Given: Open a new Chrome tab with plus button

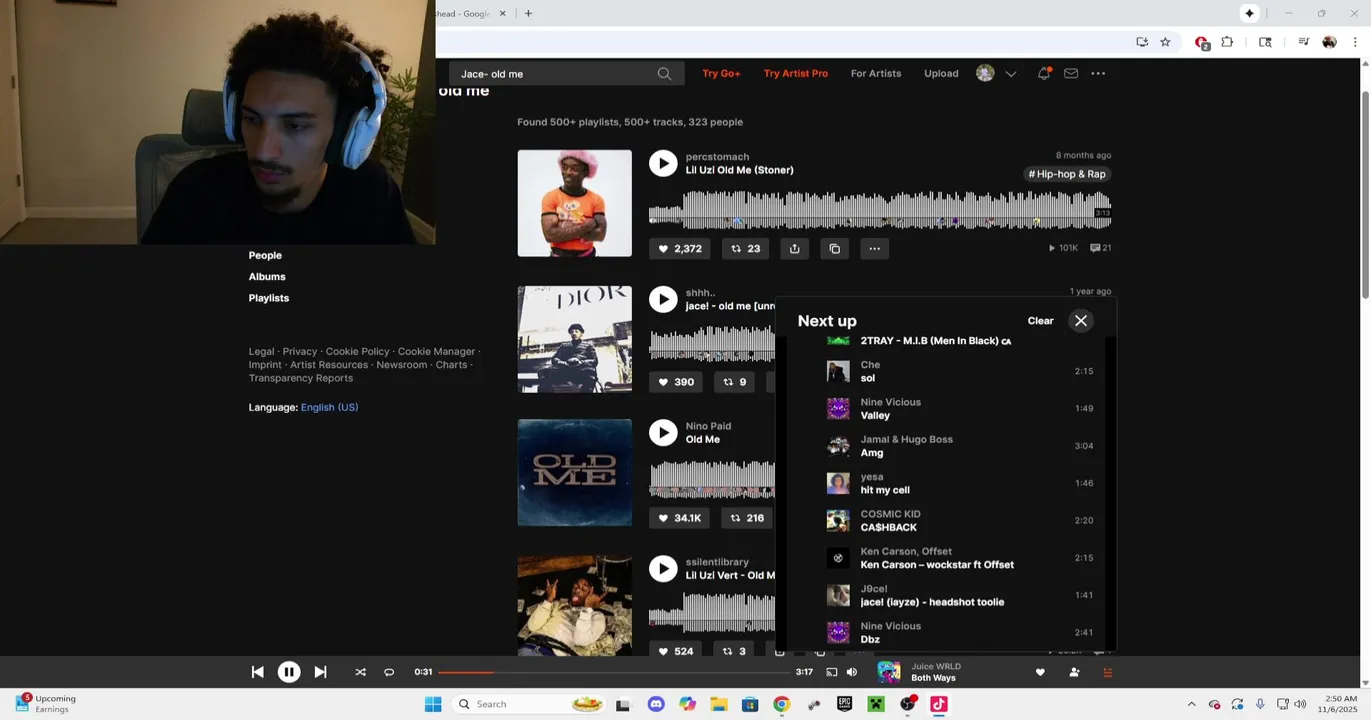Looking at the screenshot, I should coord(528,13).
